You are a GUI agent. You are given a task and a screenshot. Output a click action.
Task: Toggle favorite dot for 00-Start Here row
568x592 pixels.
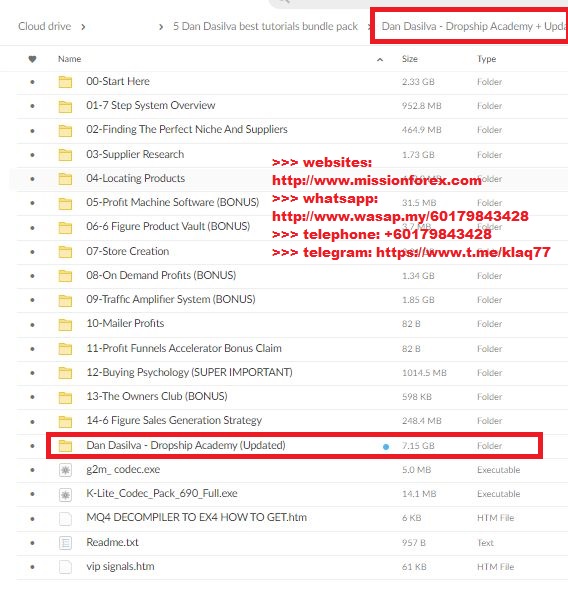[x=32, y=82]
